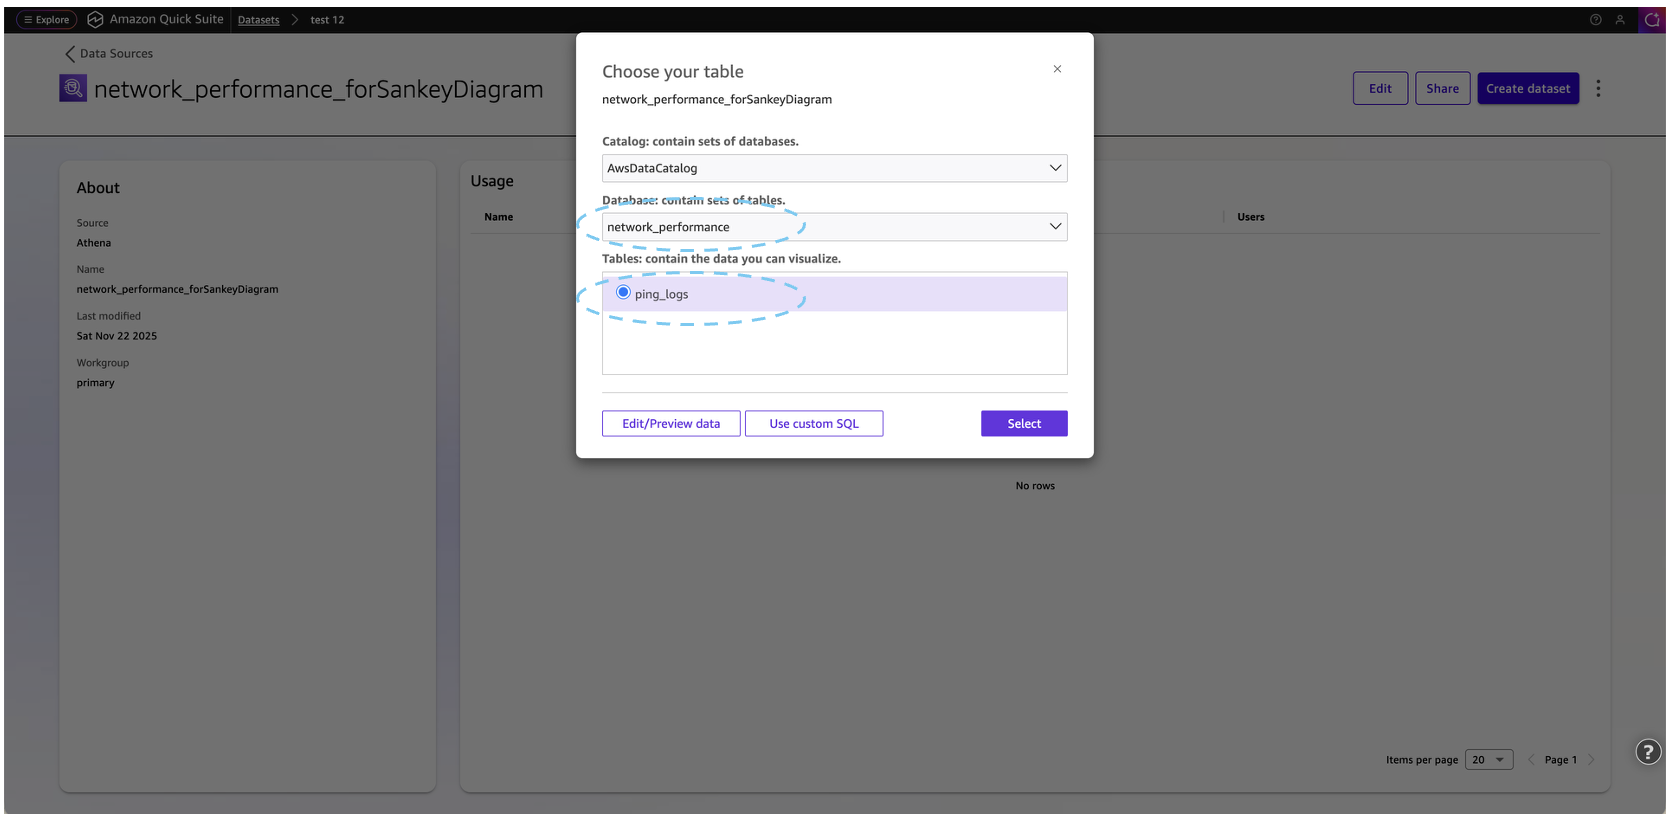Open the help icon in top bar
The height and width of the screenshot is (824, 1676).
1596,20
